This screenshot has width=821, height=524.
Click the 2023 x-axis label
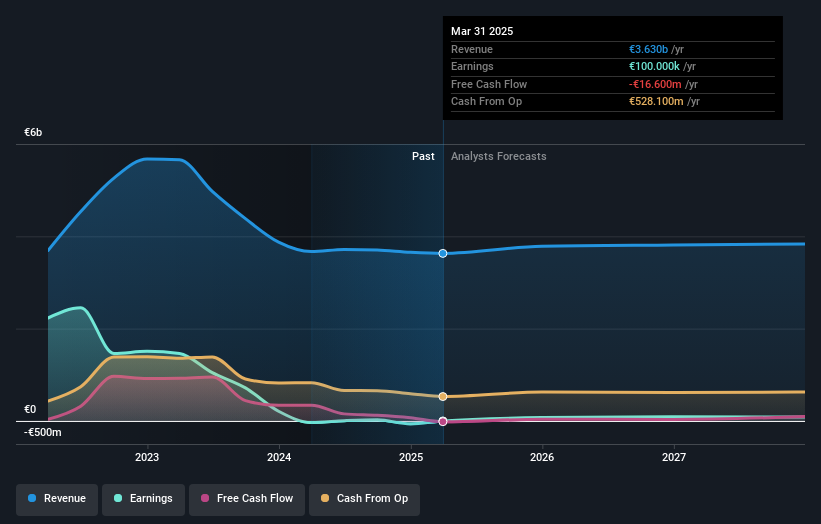click(x=147, y=457)
